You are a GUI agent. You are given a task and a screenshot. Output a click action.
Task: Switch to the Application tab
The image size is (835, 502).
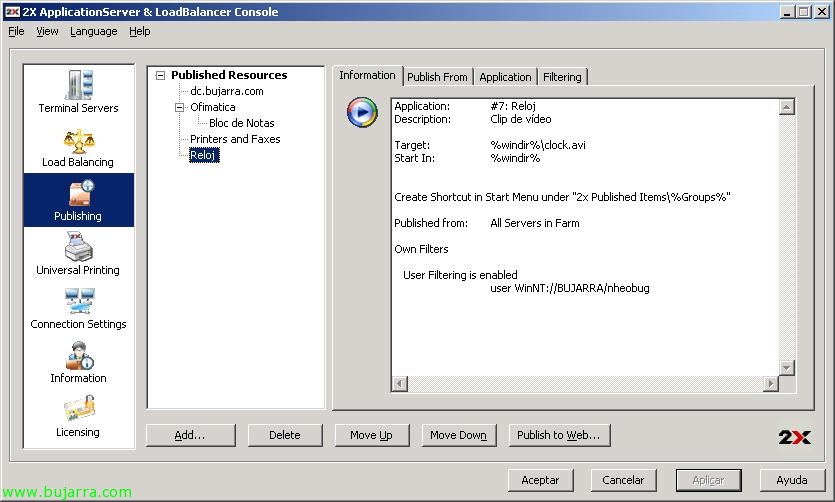[505, 77]
